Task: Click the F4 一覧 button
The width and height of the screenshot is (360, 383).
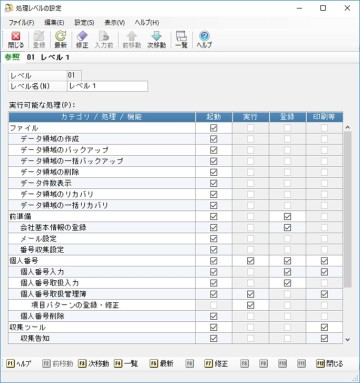Action: (x=126, y=363)
